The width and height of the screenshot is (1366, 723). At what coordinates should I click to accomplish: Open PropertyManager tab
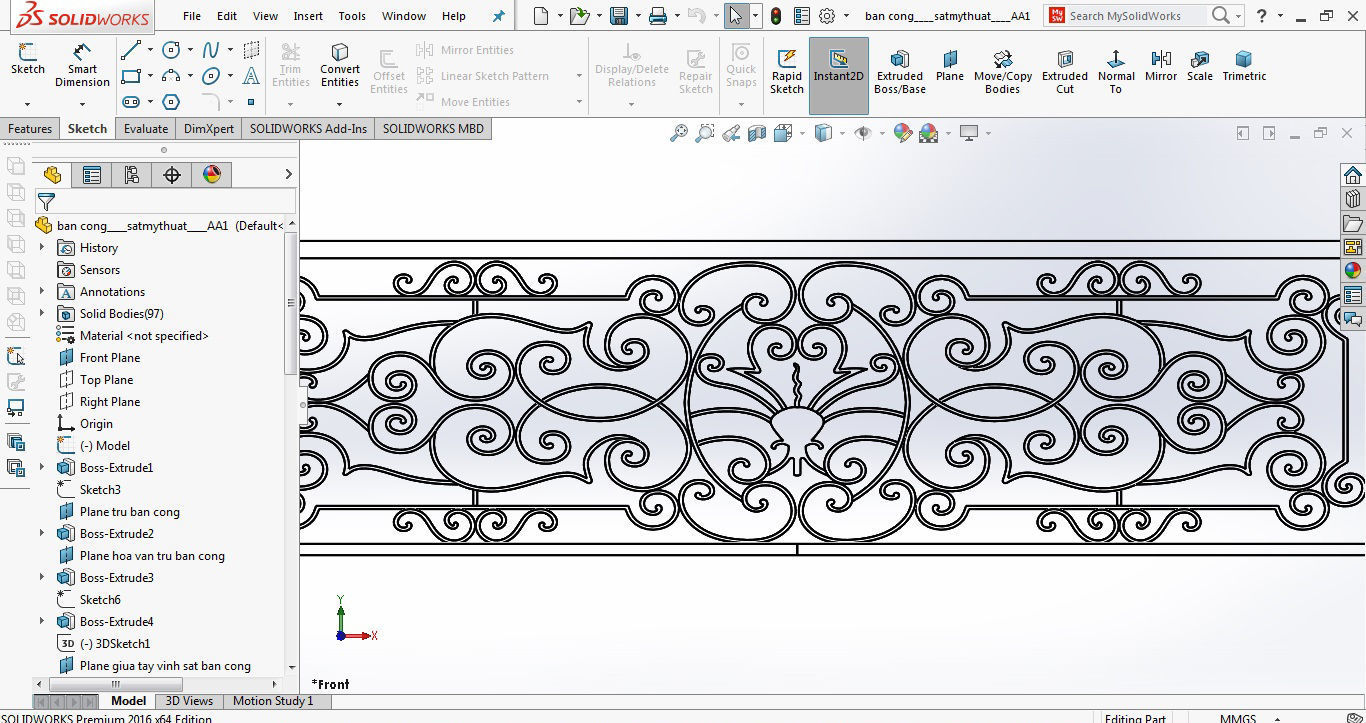pos(92,175)
